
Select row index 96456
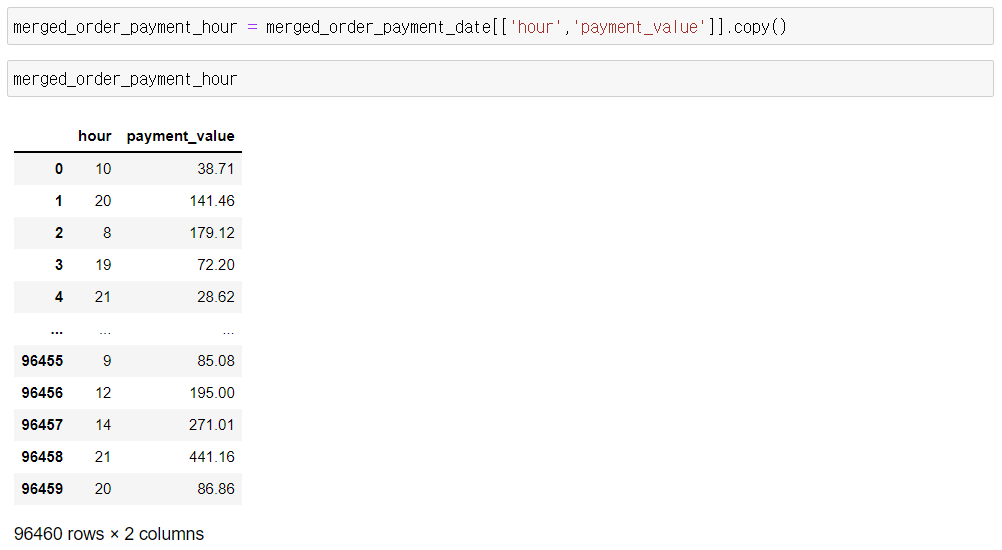coord(42,392)
